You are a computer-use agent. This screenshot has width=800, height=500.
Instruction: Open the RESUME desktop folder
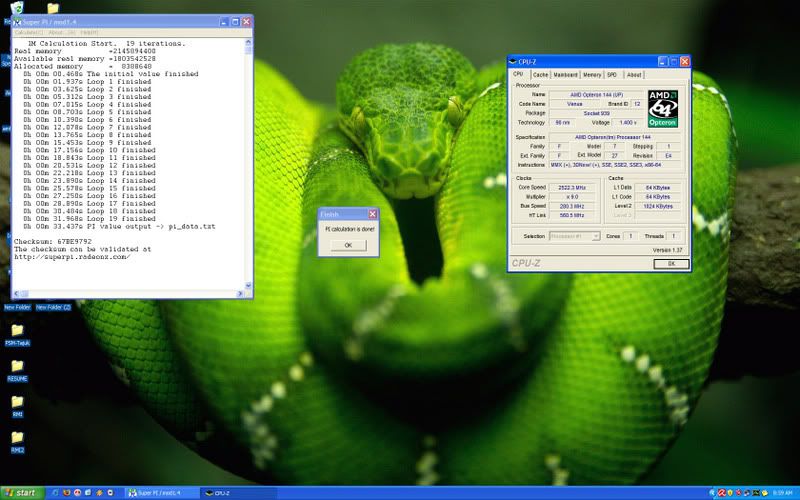click(17, 366)
